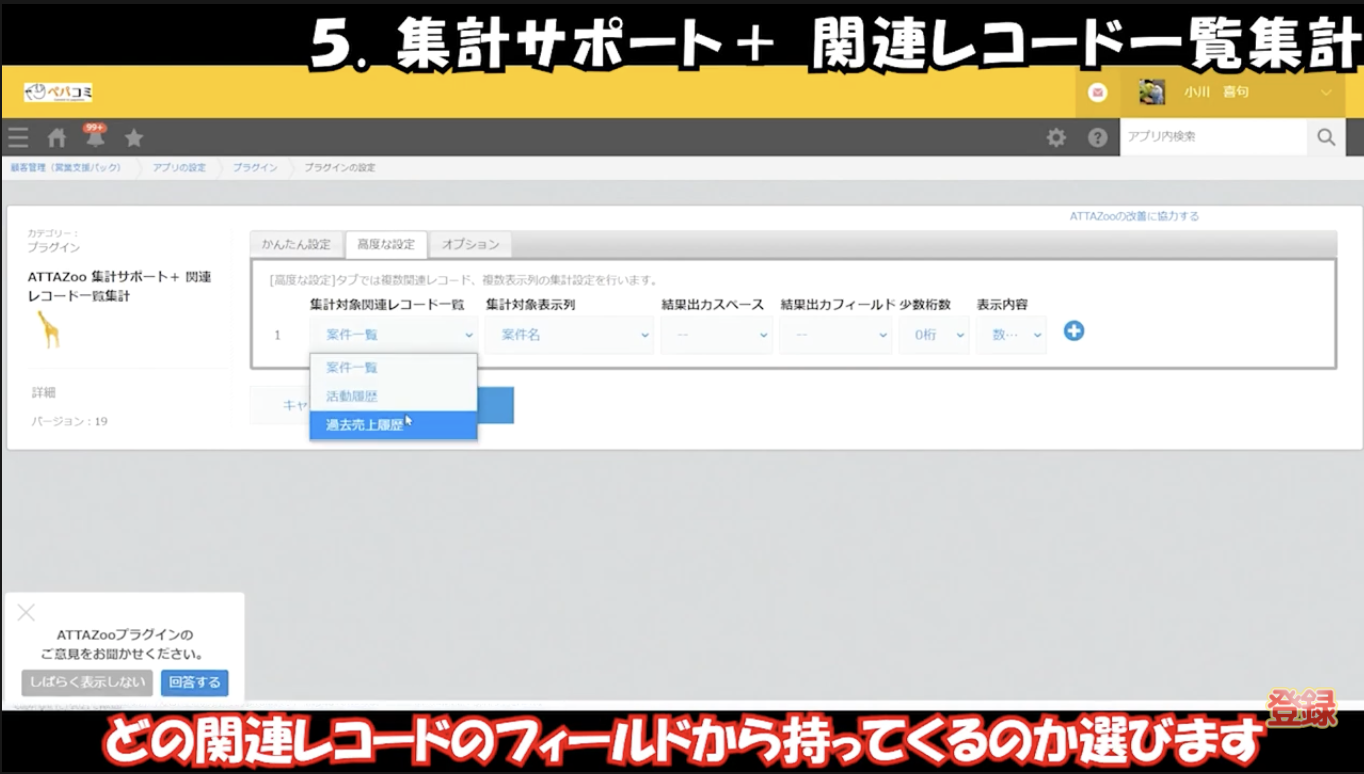Open the notification bell with red badge

(93, 137)
